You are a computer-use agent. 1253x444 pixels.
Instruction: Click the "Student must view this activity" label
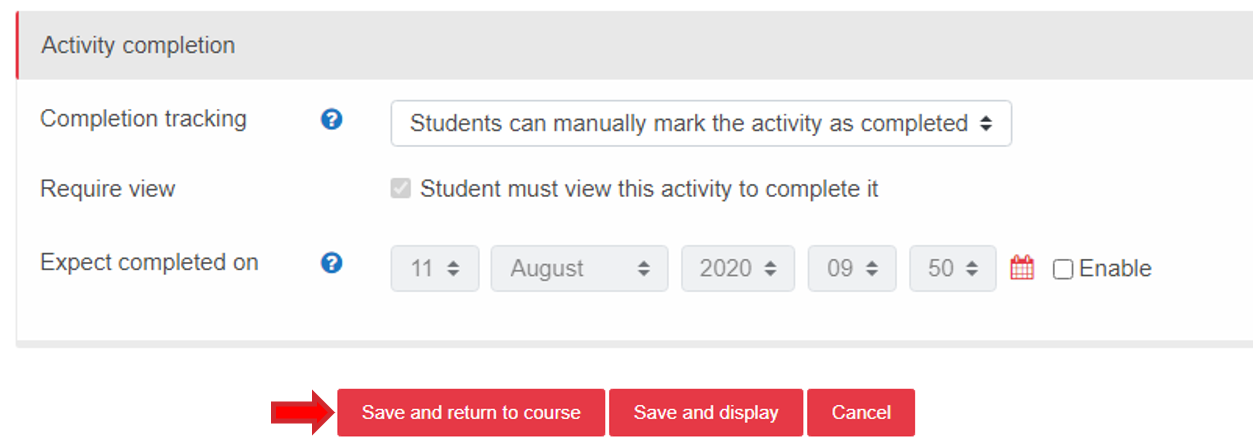pyautogui.click(x=649, y=189)
